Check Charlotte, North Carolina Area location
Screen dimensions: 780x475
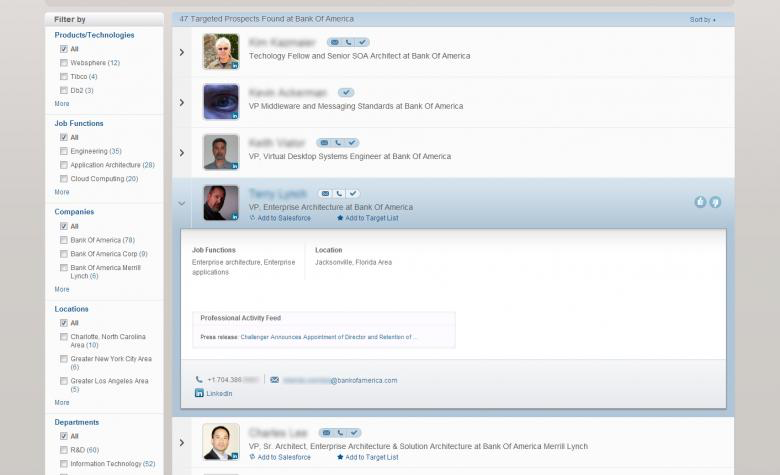64,337
